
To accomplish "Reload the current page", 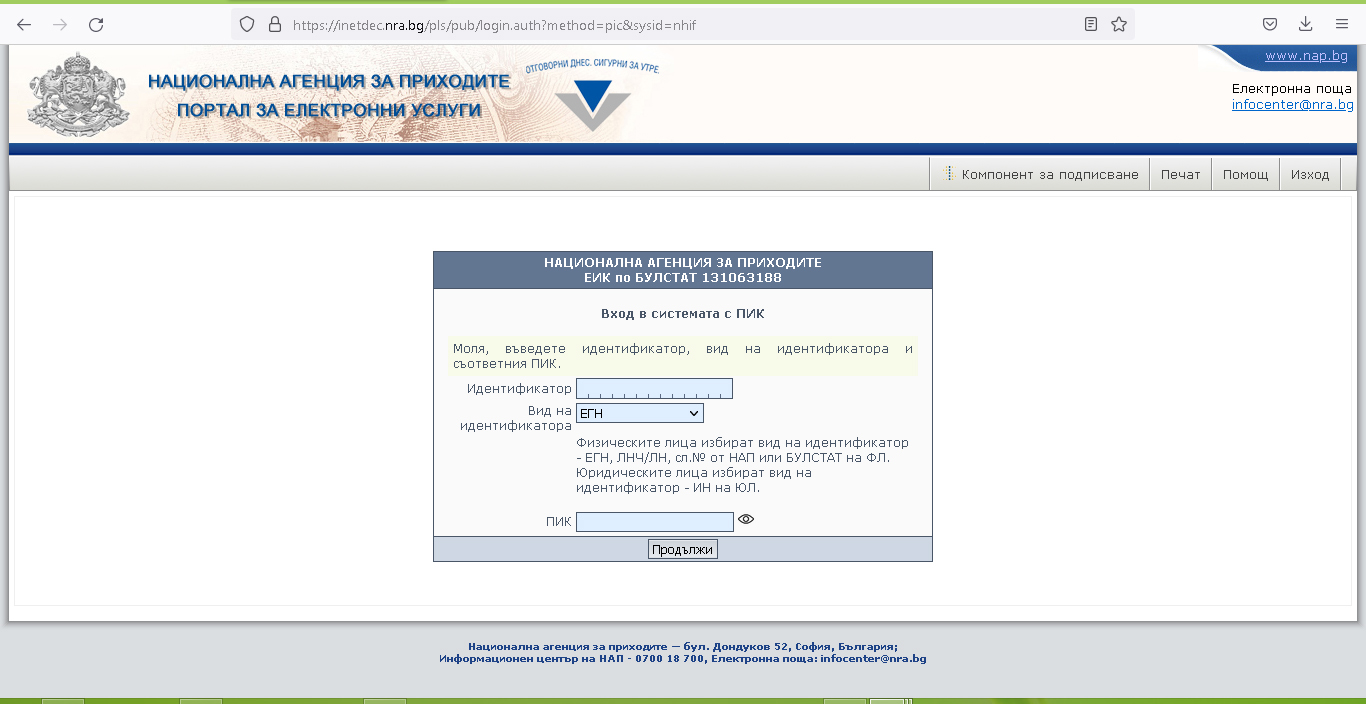I will click(x=96, y=25).
